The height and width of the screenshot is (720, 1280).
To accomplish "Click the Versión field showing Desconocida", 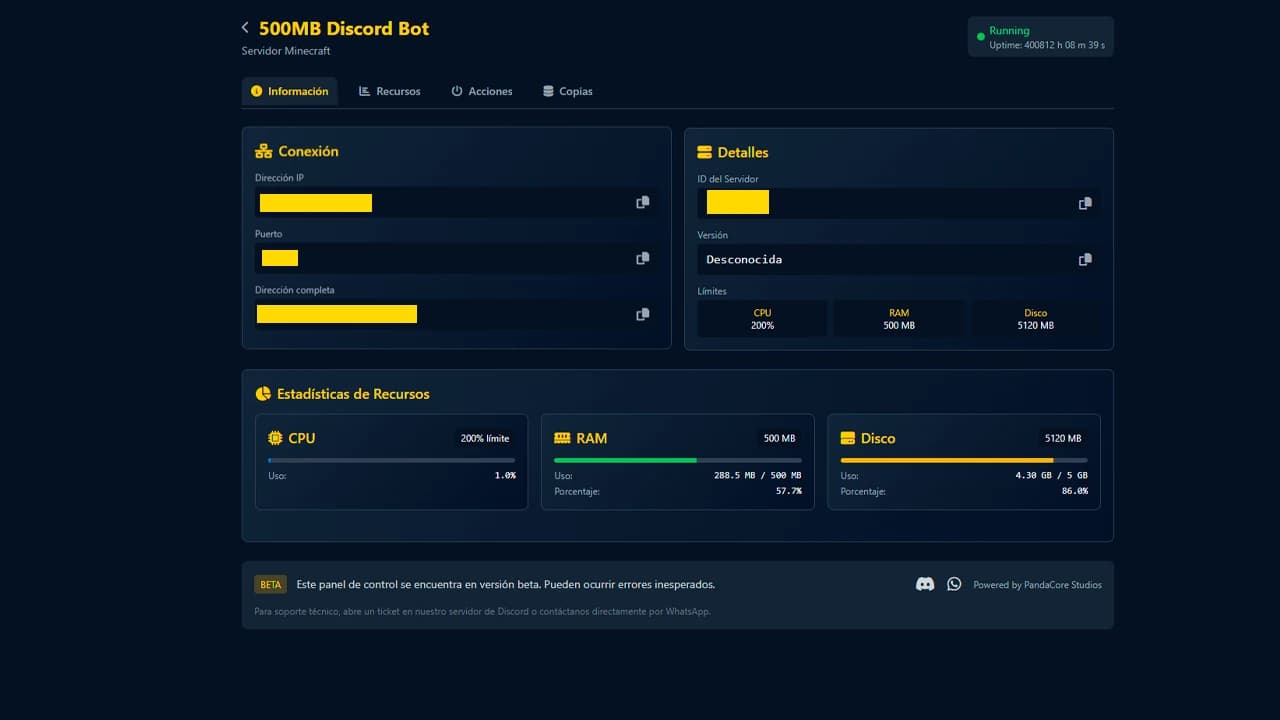I will pyautogui.click(x=899, y=259).
